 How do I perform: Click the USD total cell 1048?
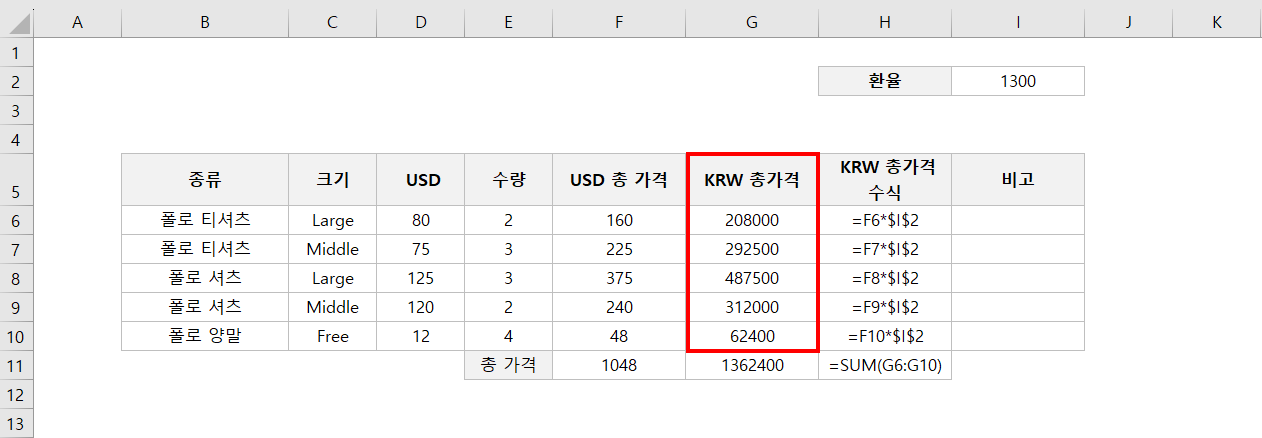tap(619, 366)
